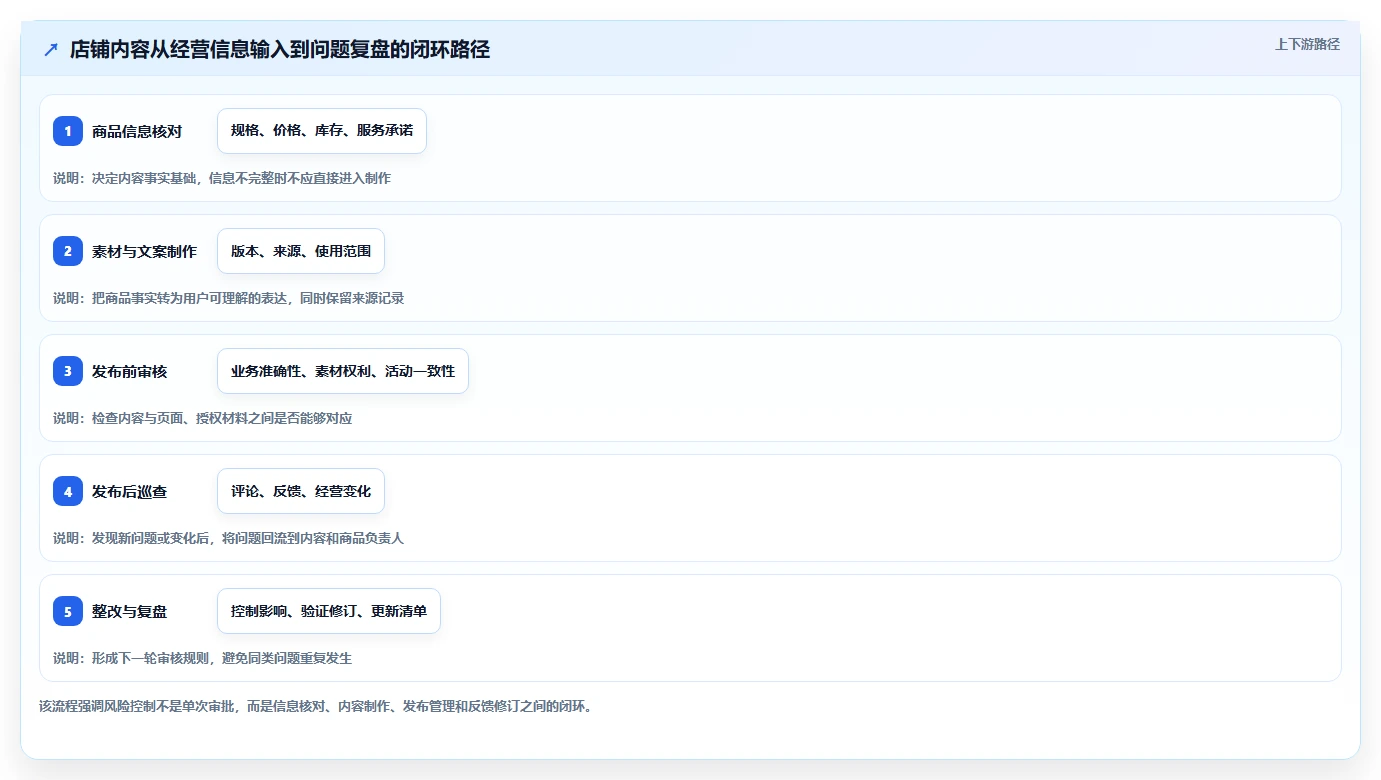Click step number badge 5
Screen dimensions: 1381x780
[68, 611]
